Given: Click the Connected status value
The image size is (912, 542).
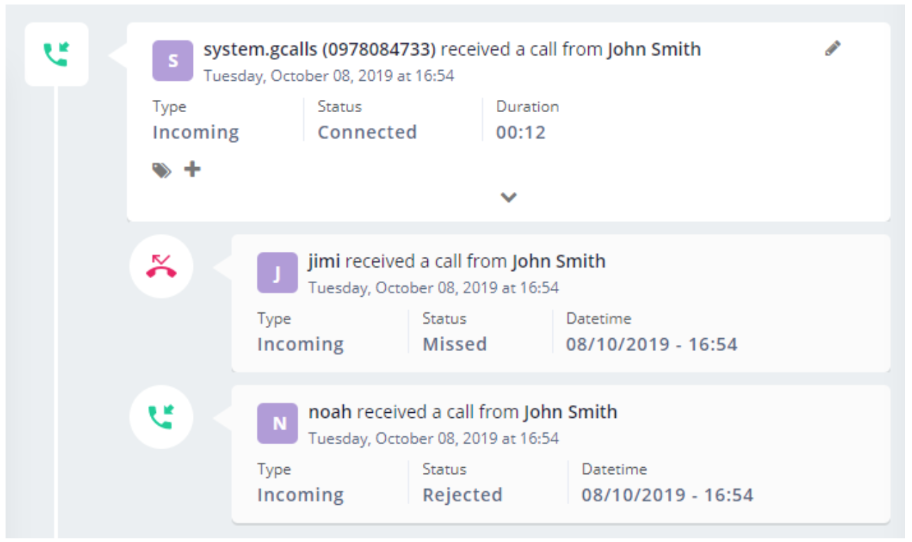Looking at the screenshot, I should pos(367,132).
